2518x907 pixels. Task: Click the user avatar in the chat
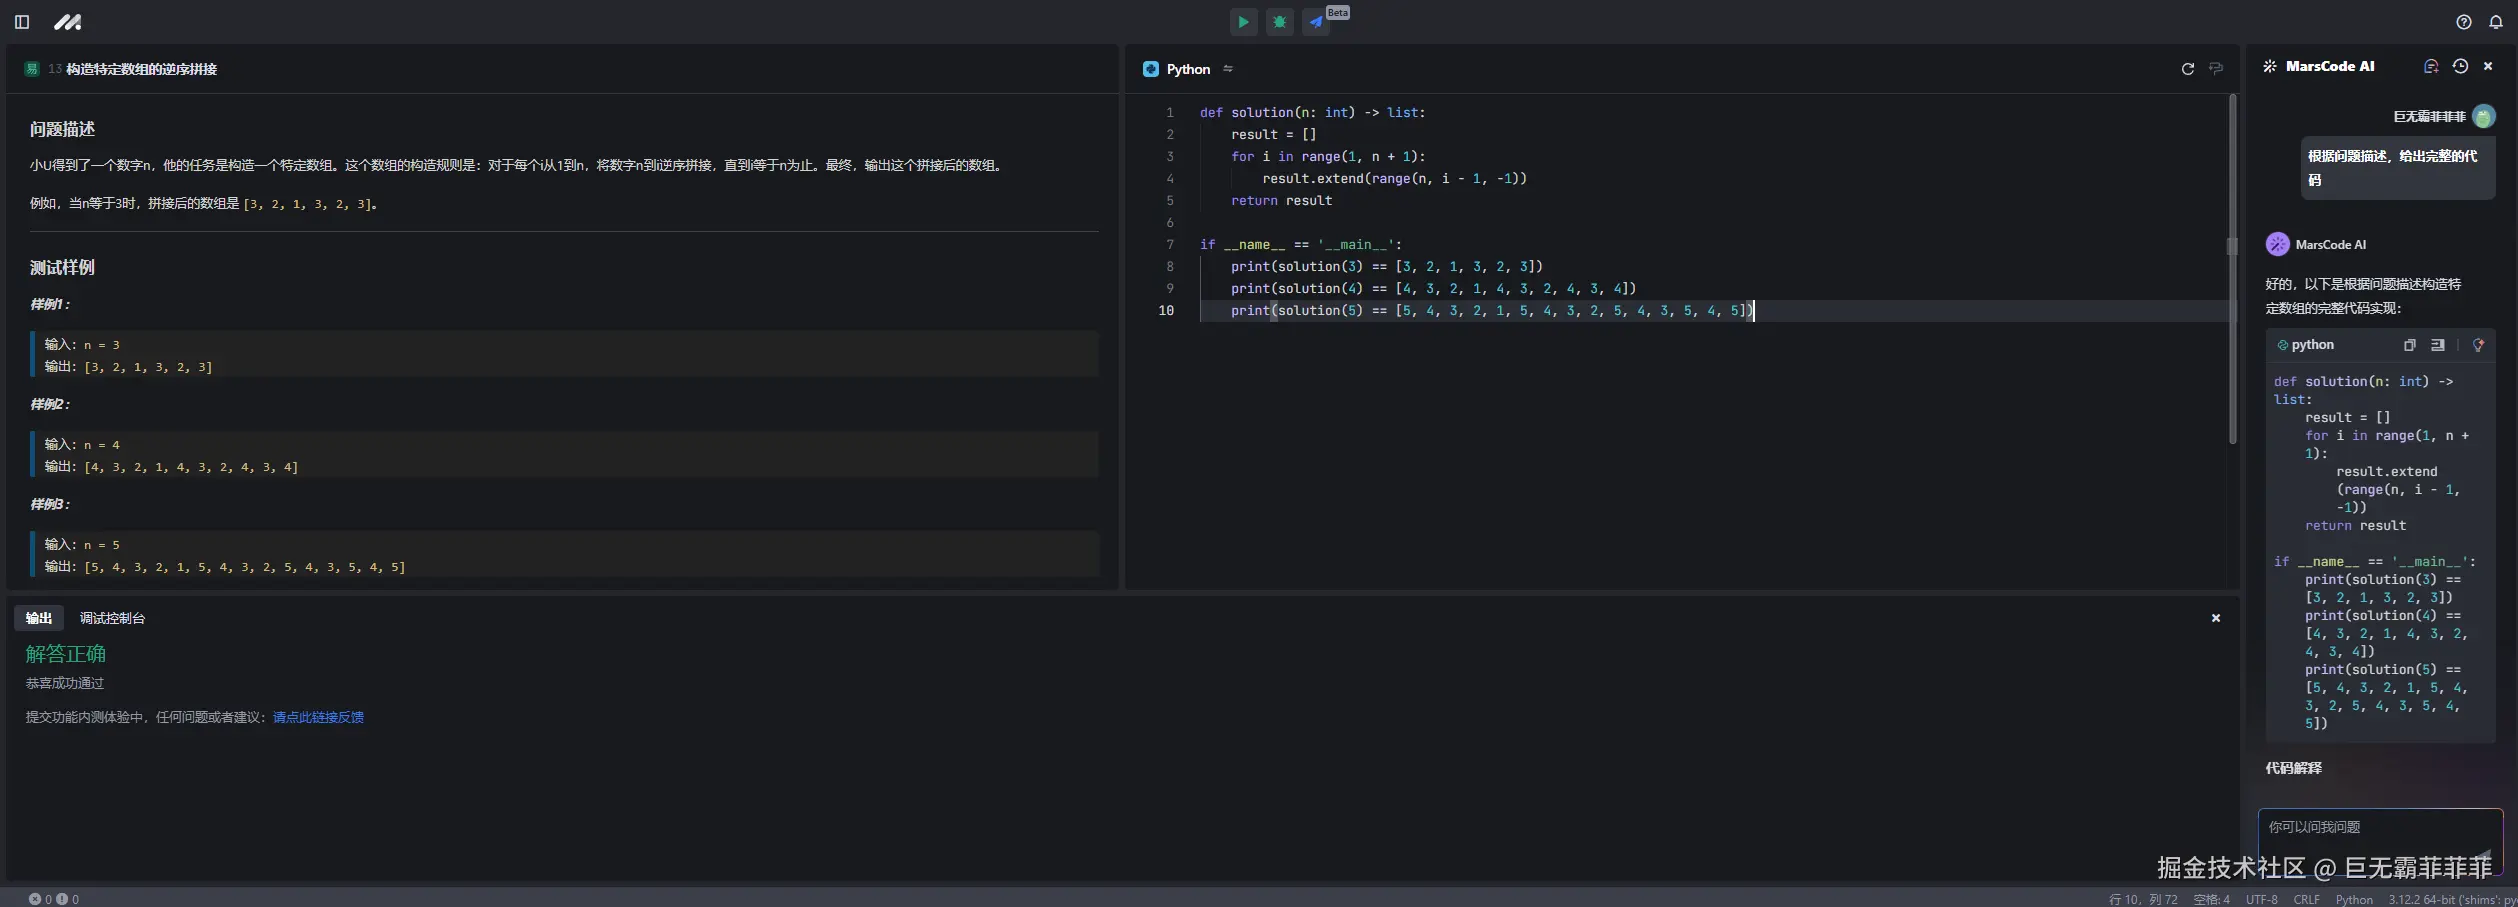(x=2483, y=116)
